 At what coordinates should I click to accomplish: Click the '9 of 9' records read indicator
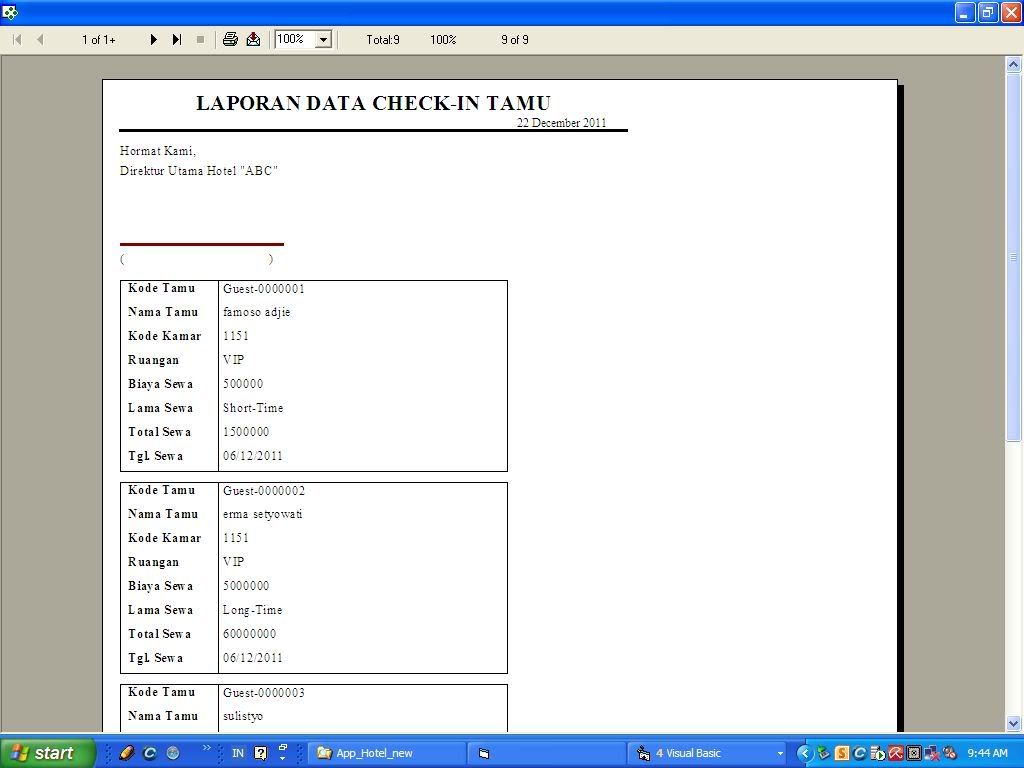(x=515, y=40)
